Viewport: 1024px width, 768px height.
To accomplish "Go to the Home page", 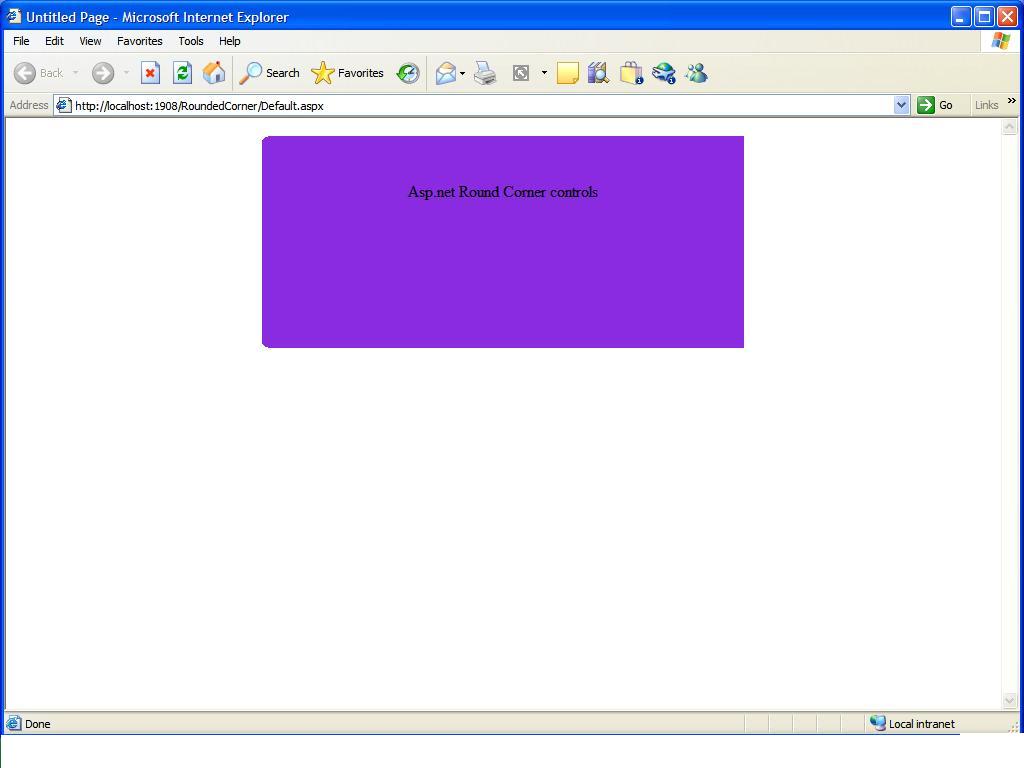I will coord(214,73).
